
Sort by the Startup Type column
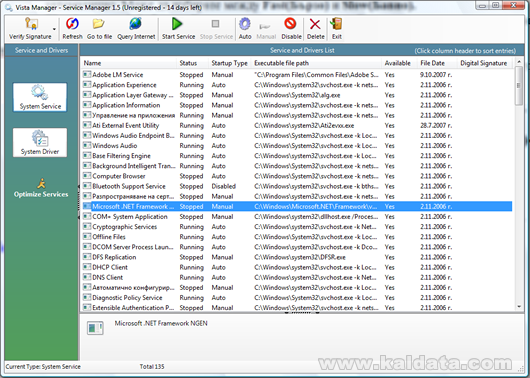click(230, 63)
